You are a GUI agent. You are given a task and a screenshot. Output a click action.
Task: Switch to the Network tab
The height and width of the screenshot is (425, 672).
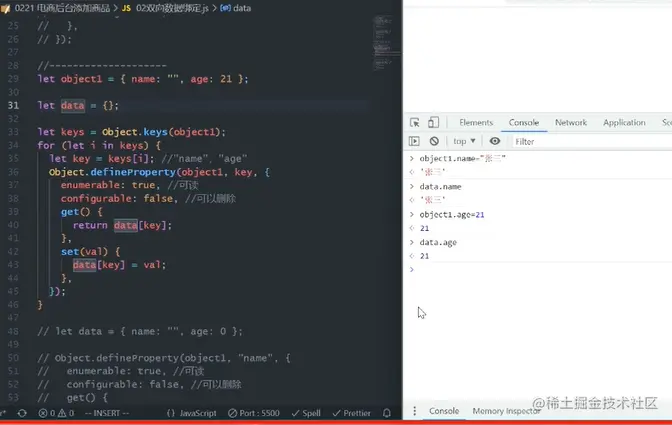click(571, 123)
